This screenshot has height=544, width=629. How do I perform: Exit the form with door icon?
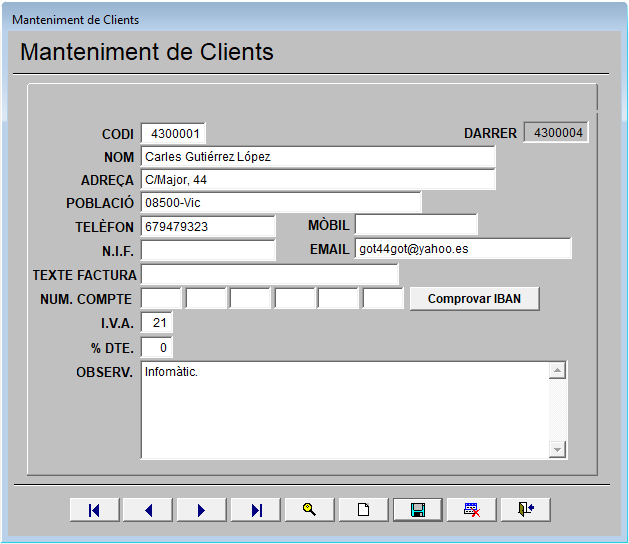[x=526, y=510]
